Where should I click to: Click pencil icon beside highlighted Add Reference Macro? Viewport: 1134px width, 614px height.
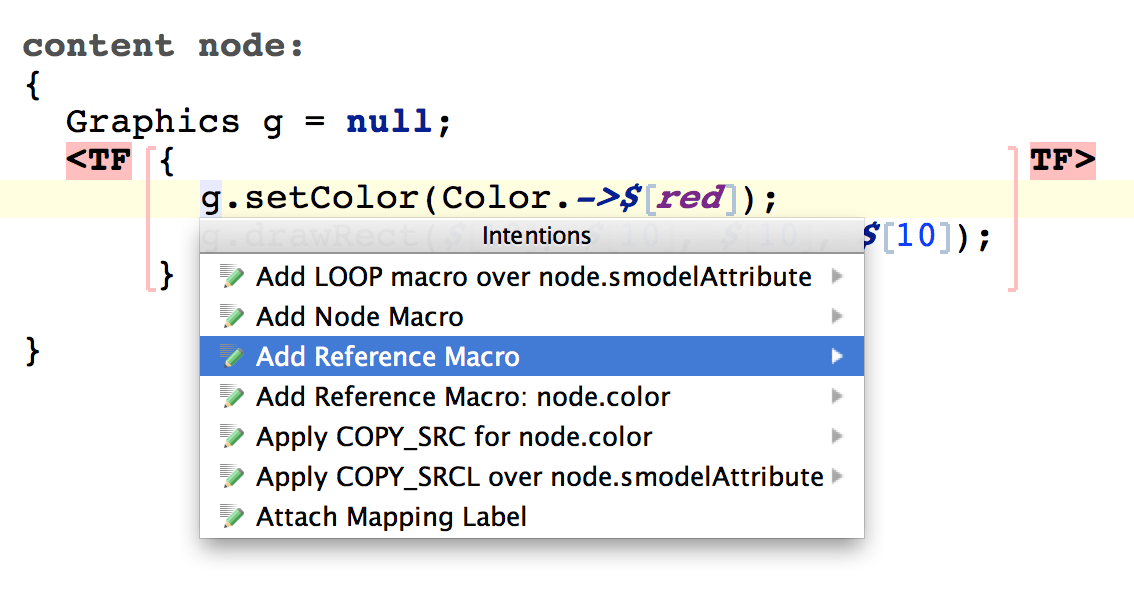(232, 357)
